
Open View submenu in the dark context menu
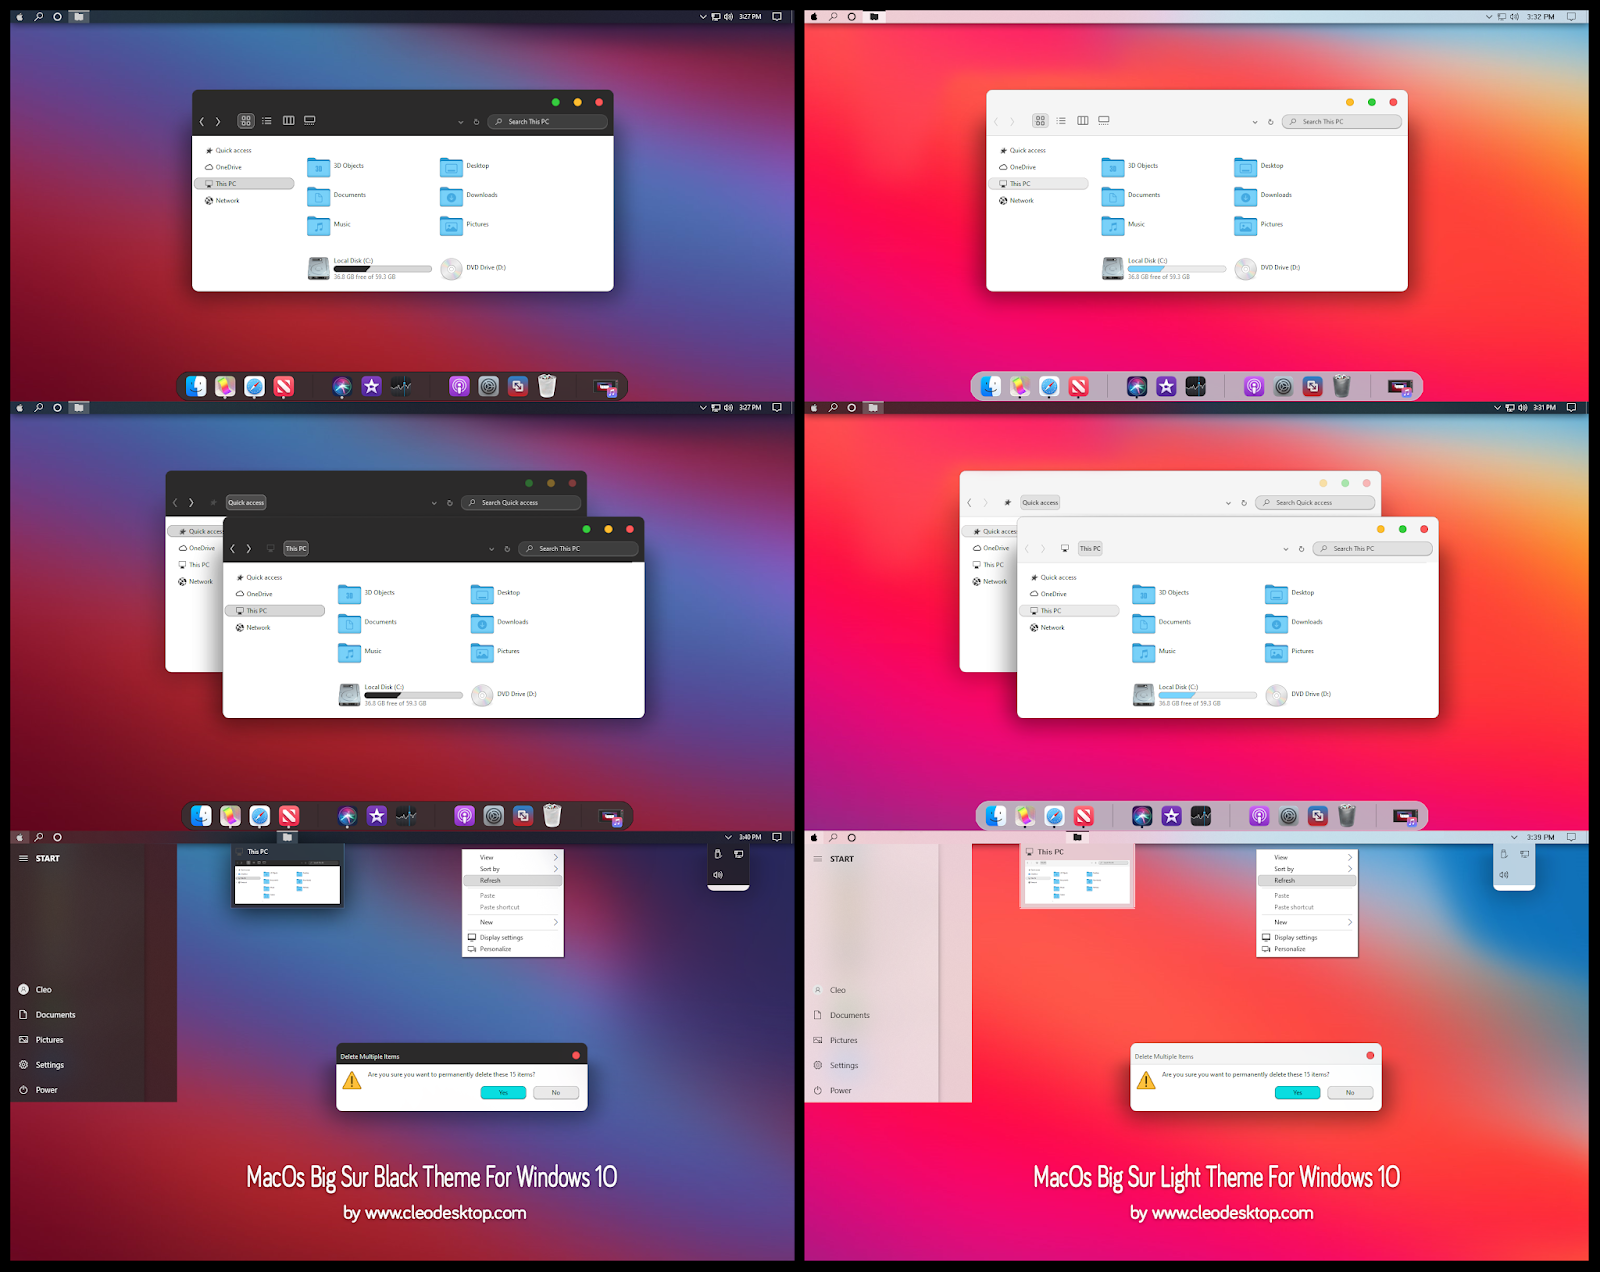point(513,857)
